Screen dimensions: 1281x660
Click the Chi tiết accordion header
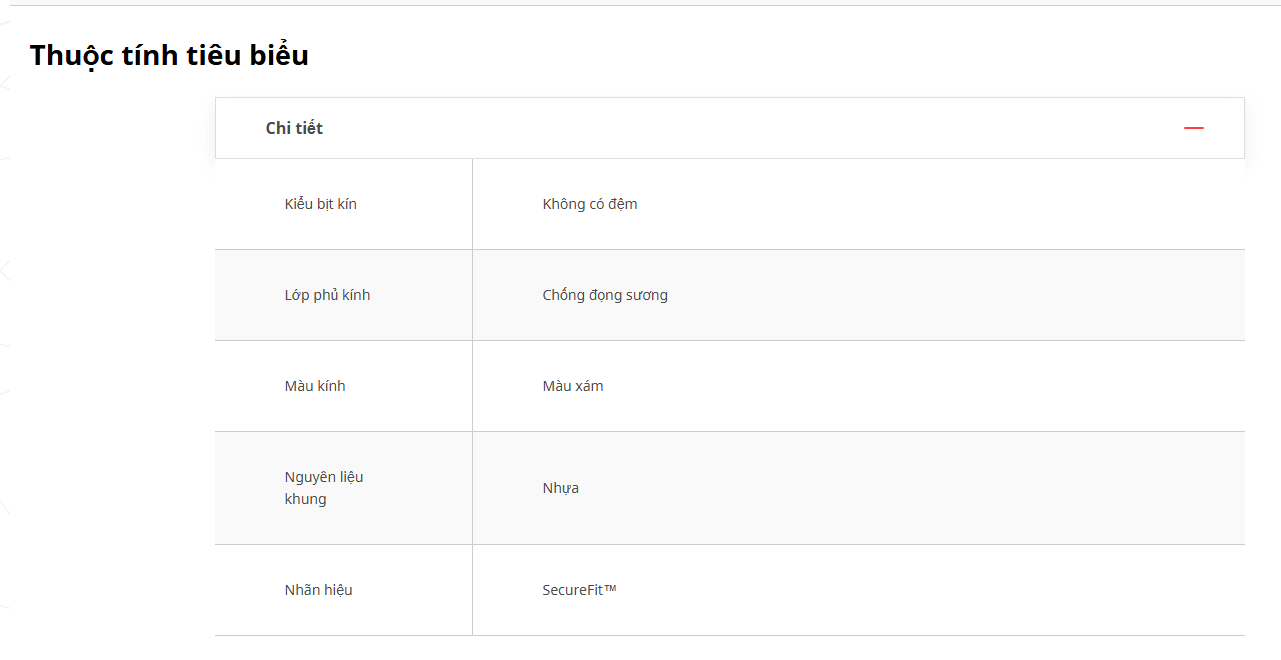click(x=730, y=128)
